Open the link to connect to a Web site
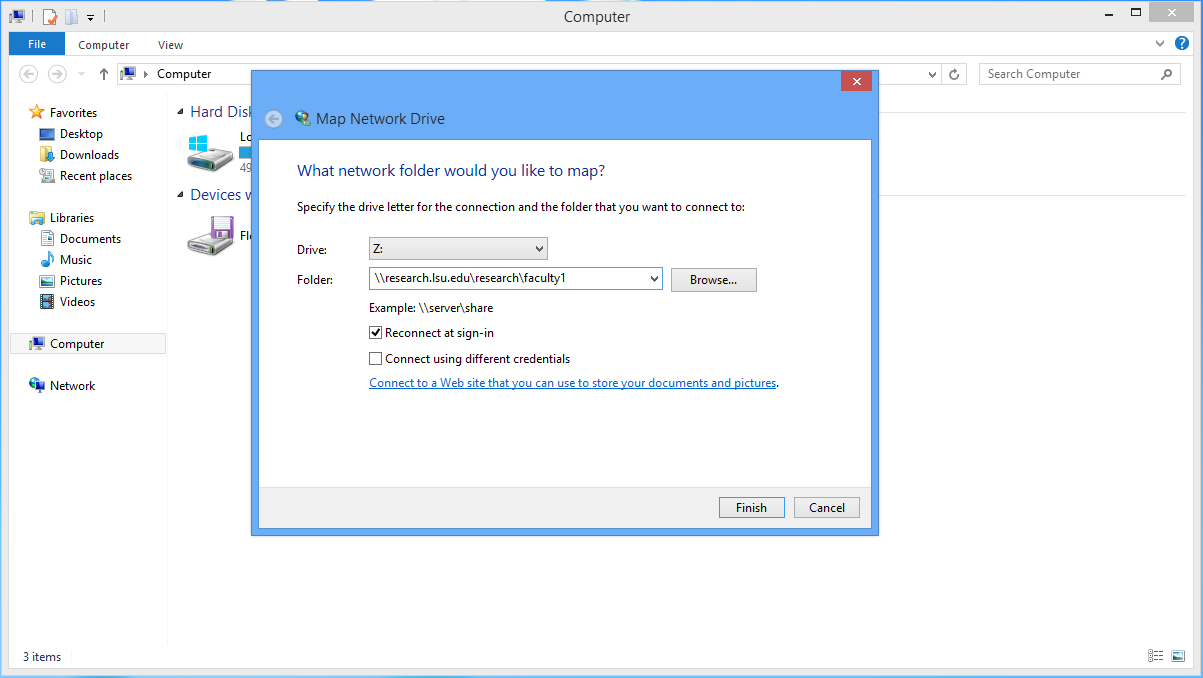1203x678 pixels. [x=572, y=382]
